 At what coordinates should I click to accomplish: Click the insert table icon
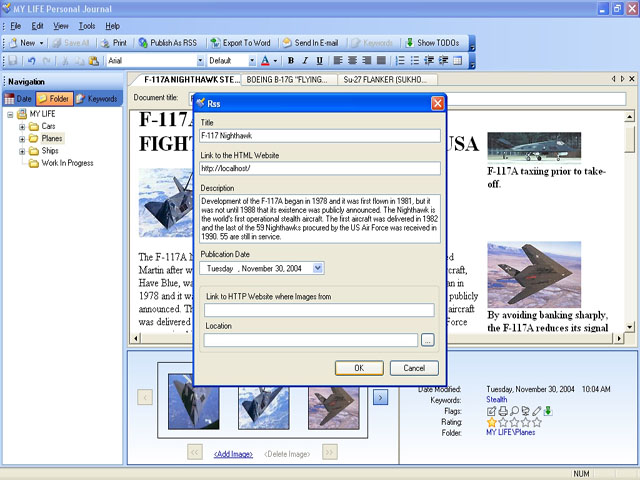click(x=458, y=61)
